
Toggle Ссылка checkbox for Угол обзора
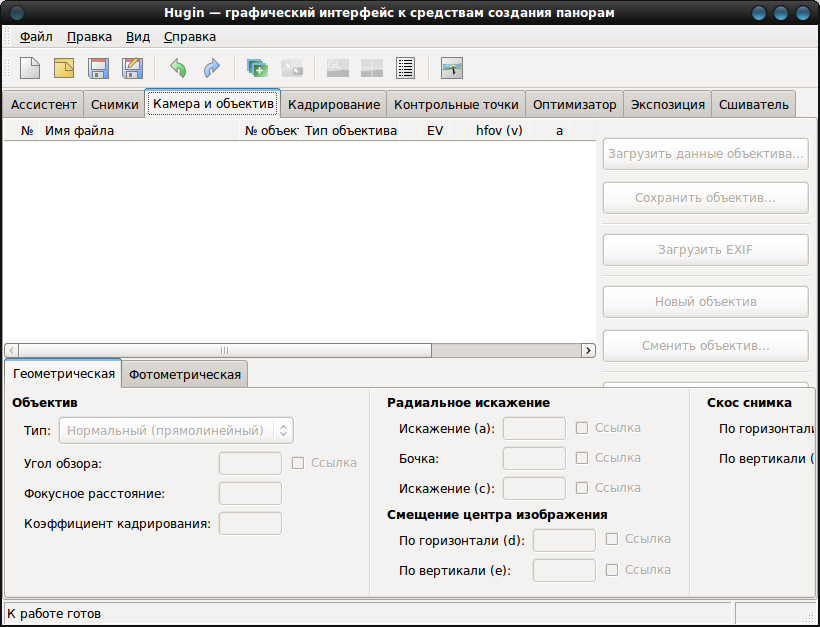[298, 463]
